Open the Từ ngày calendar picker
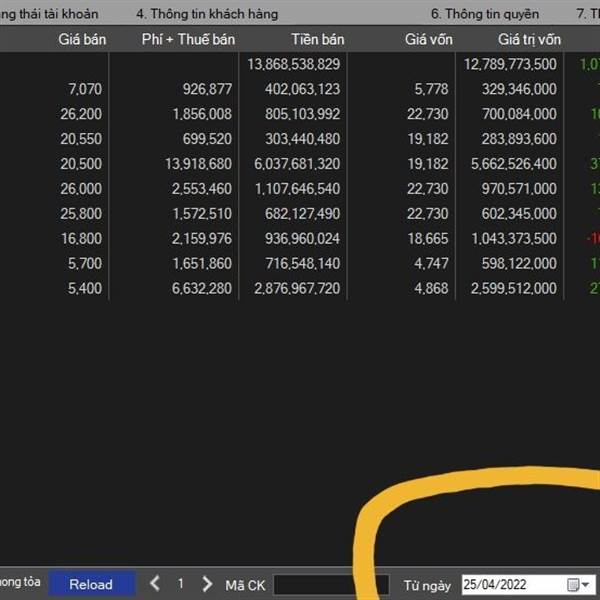 578,585
